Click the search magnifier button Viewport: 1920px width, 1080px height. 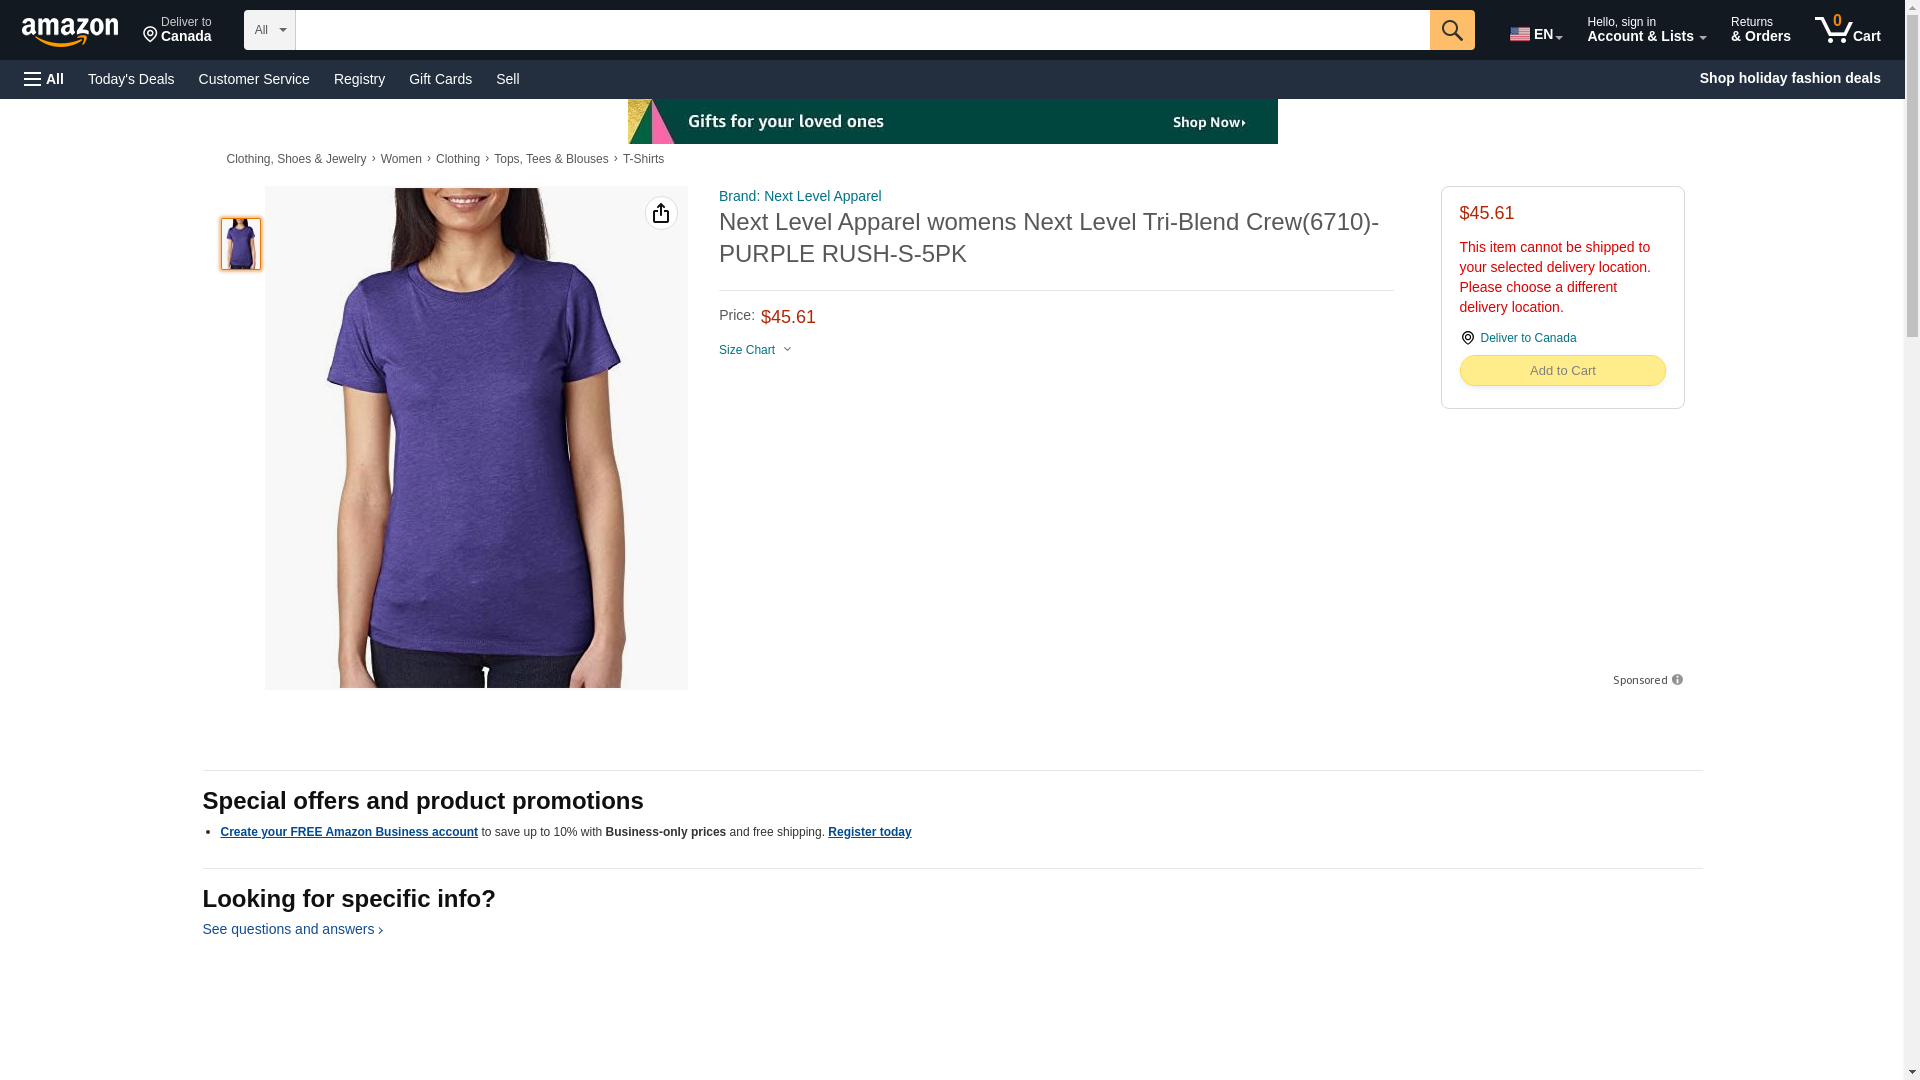[x=1452, y=30]
